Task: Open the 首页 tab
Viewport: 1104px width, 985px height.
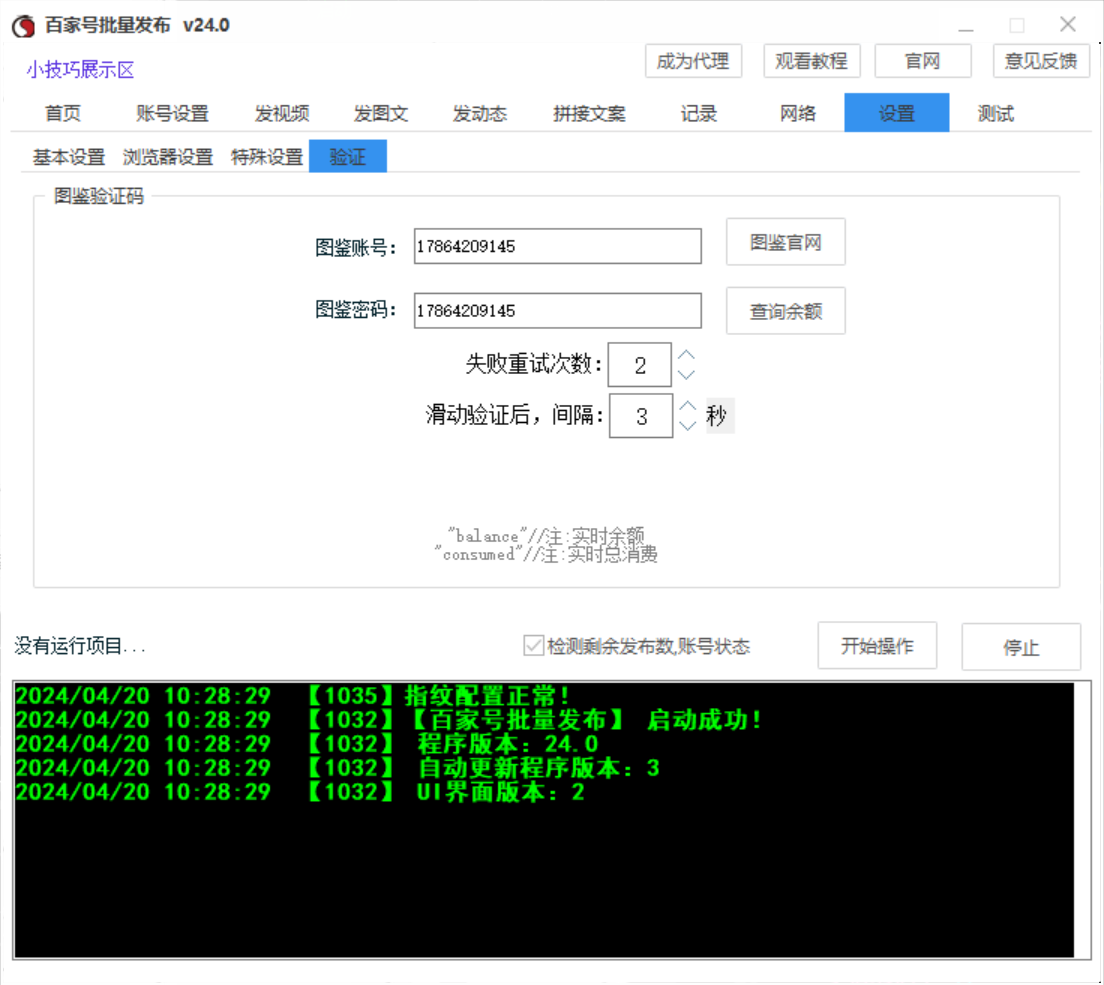Action: coord(63,113)
